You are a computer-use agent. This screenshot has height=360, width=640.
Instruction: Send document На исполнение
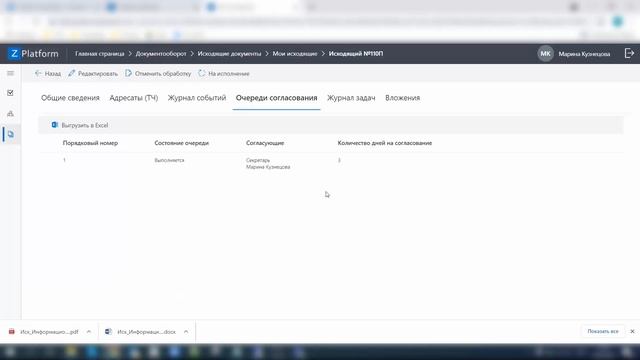224,73
